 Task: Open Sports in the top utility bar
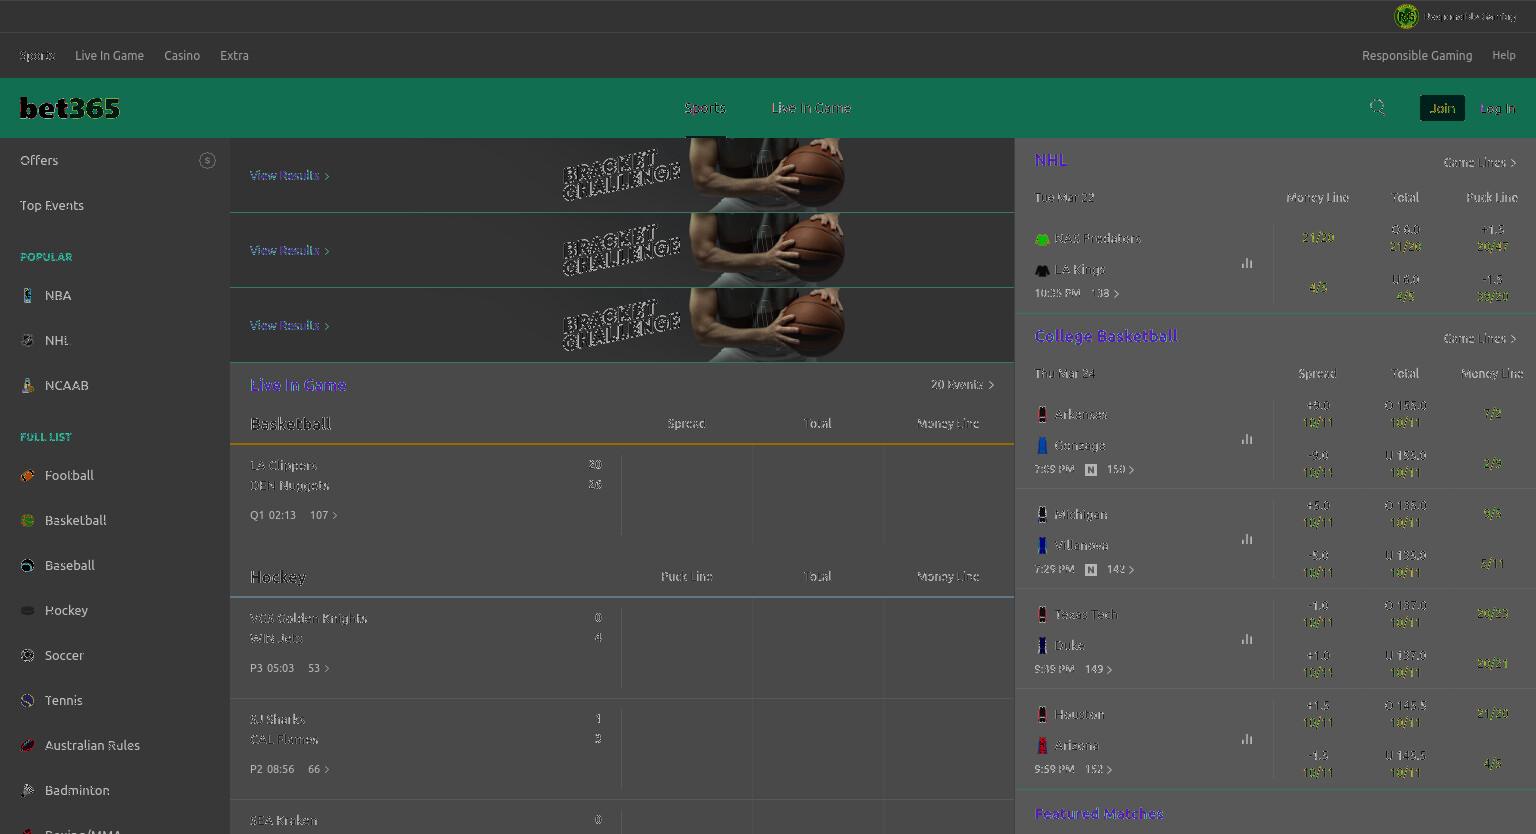37,55
